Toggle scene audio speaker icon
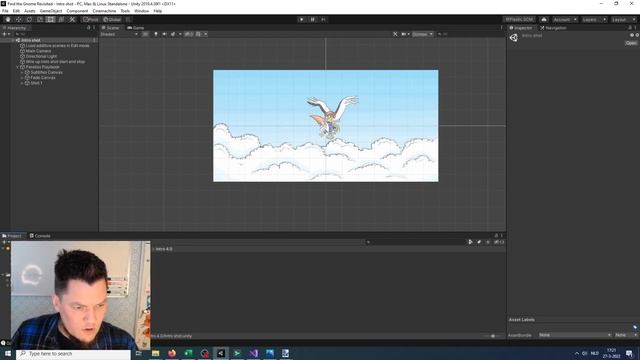 (x=164, y=34)
